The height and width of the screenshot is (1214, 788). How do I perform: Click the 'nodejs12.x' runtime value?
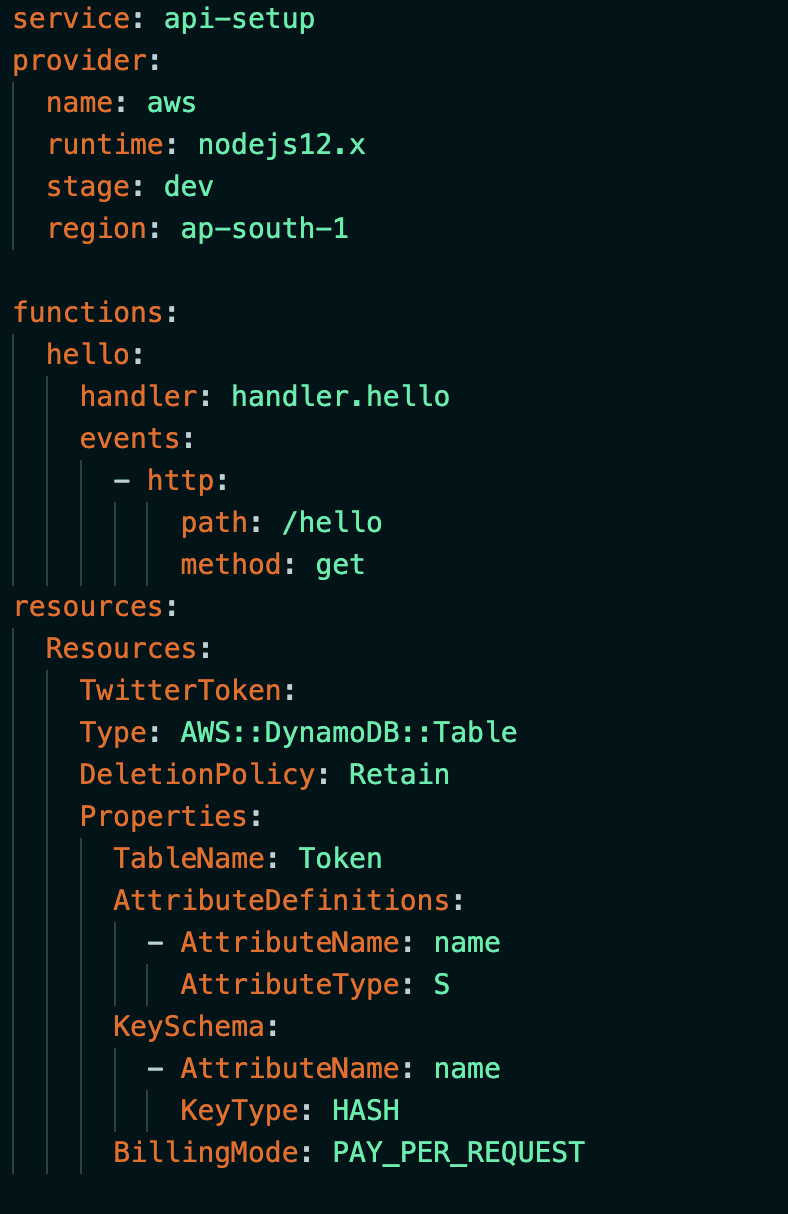click(281, 145)
